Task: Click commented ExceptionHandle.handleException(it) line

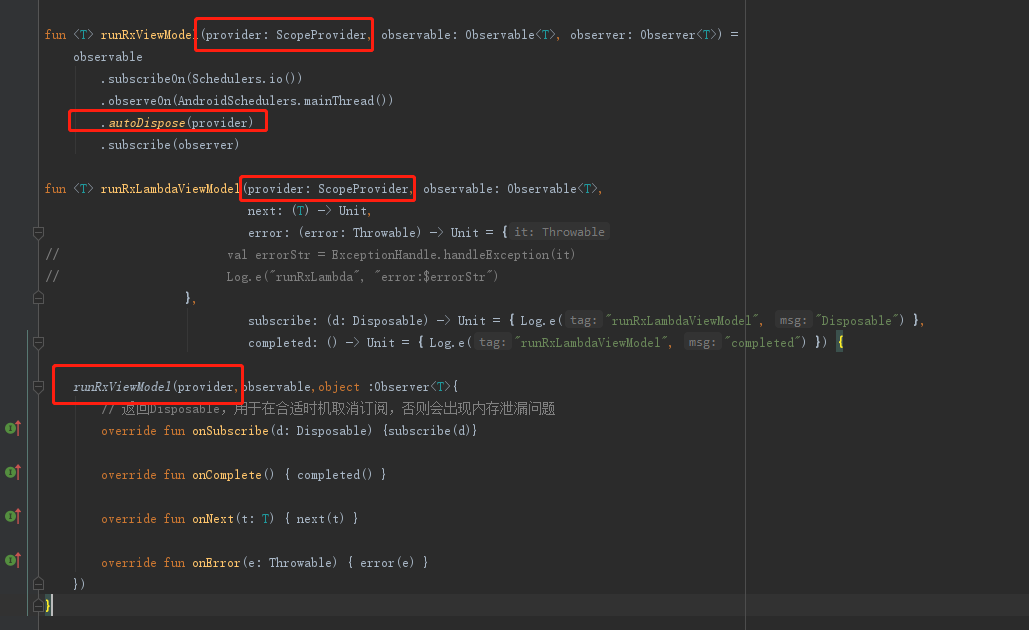Action: [x=401, y=255]
